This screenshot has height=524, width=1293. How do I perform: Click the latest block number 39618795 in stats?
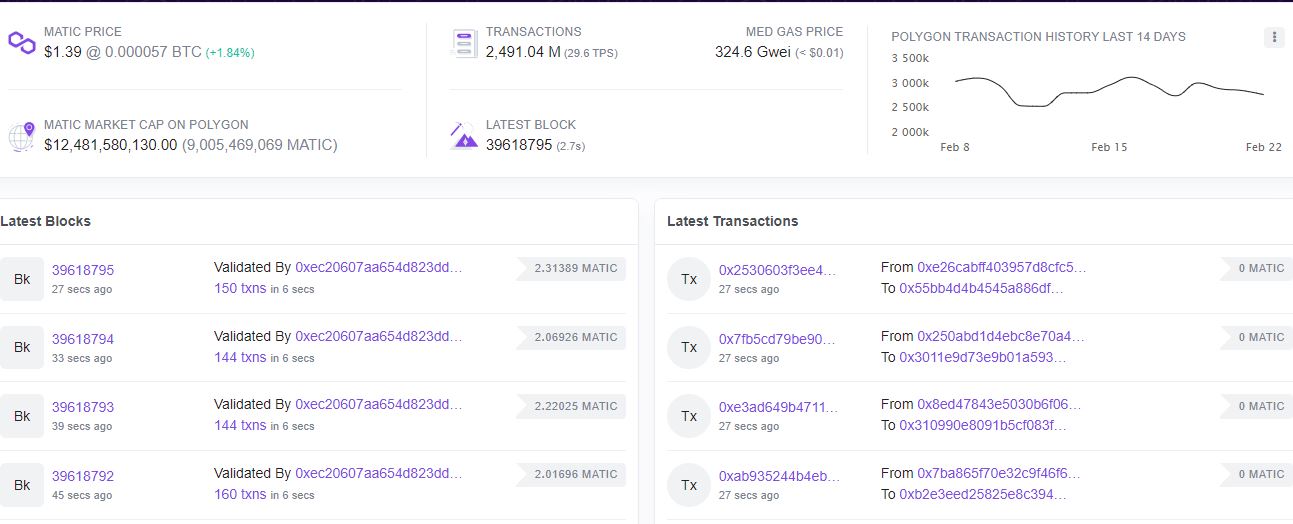click(x=519, y=145)
